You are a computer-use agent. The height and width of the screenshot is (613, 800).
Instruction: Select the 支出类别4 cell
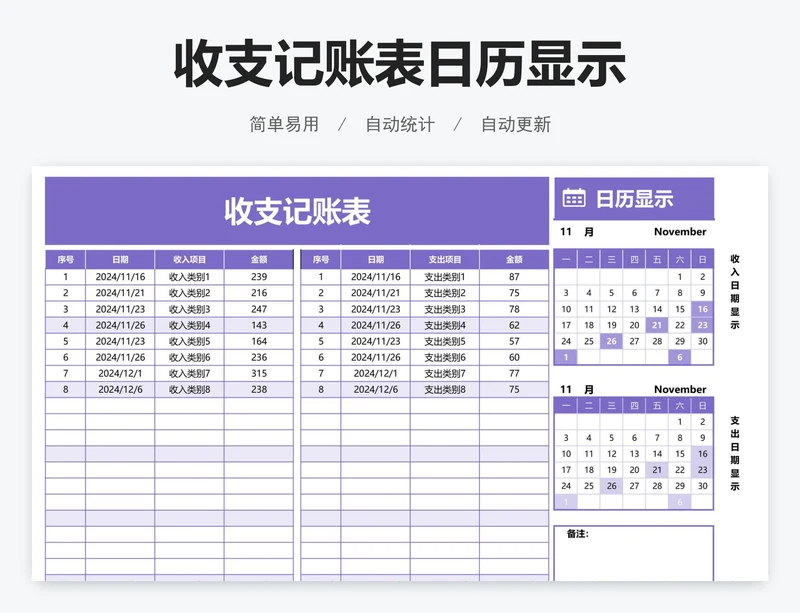(x=445, y=325)
